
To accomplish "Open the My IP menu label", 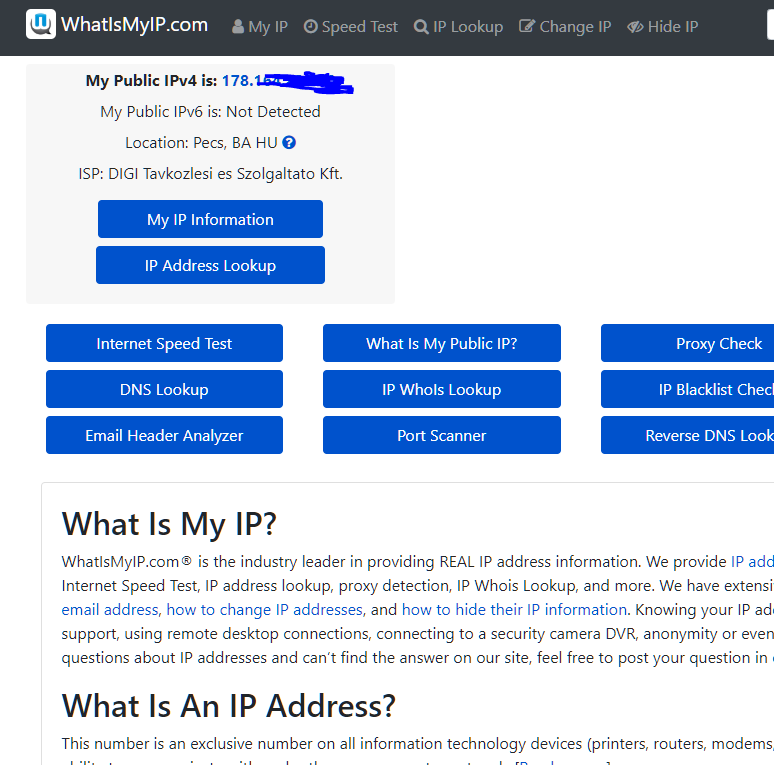I will pyautogui.click(x=268, y=27).
